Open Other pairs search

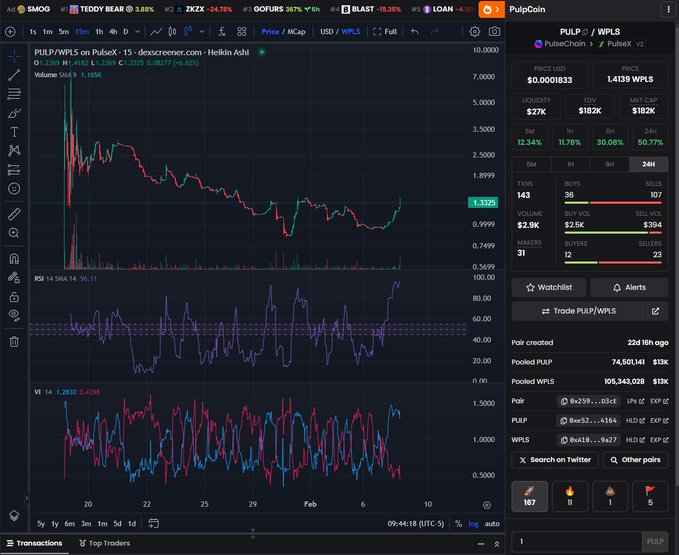click(635, 460)
